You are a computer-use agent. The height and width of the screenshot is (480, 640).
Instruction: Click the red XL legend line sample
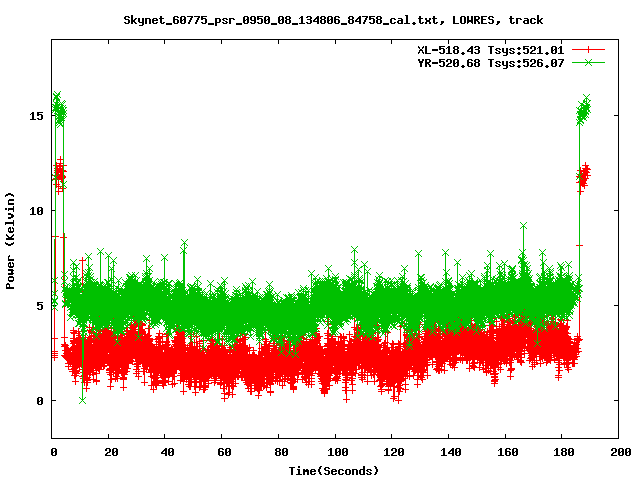[588, 50]
